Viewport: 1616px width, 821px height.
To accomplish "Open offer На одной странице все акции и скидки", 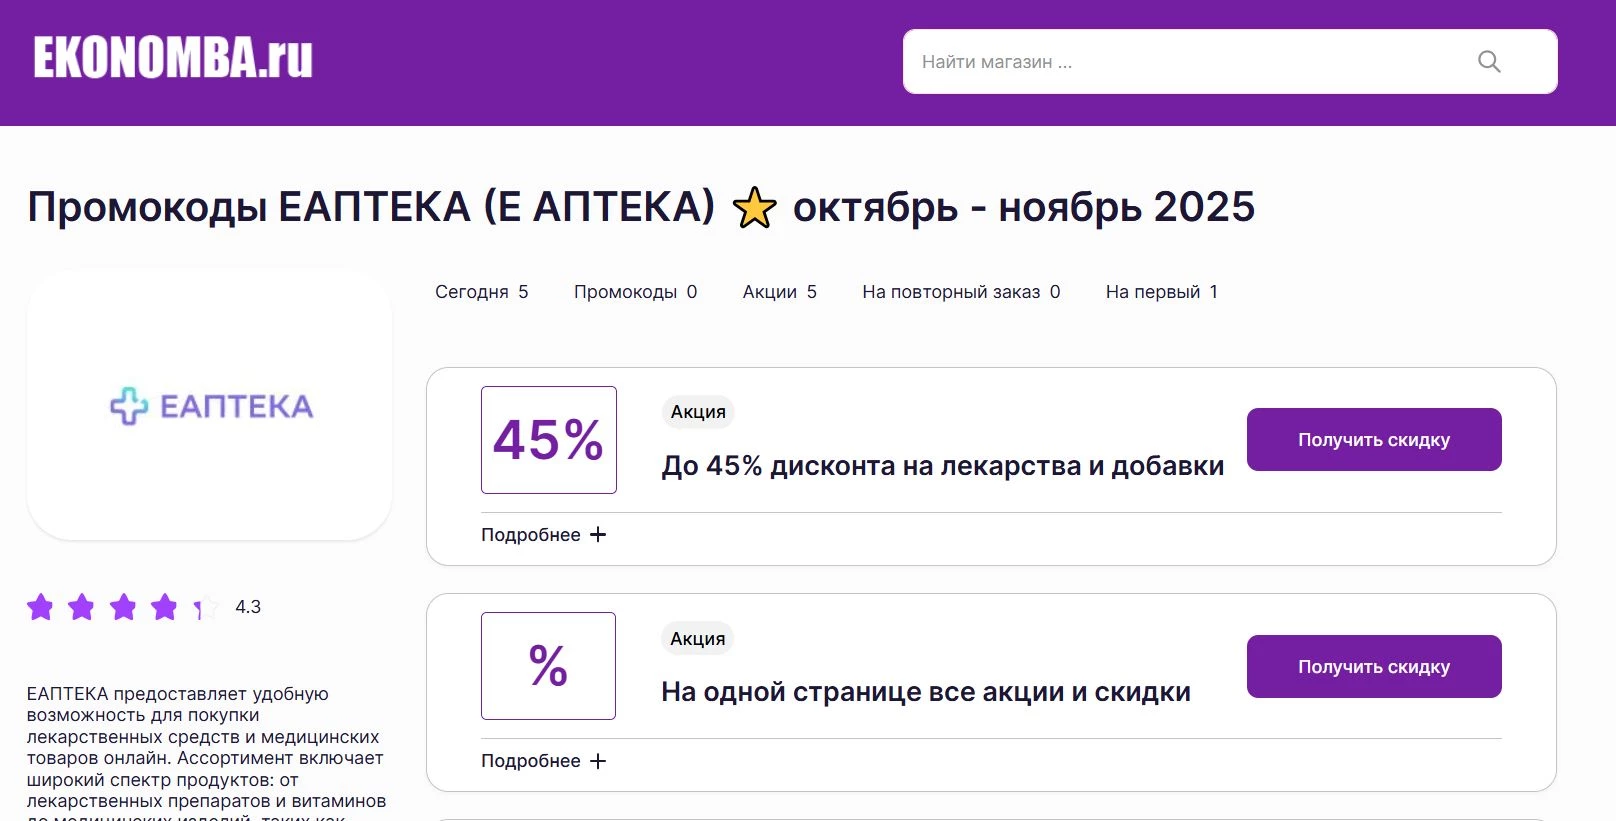I will click(x=926, y=692).
